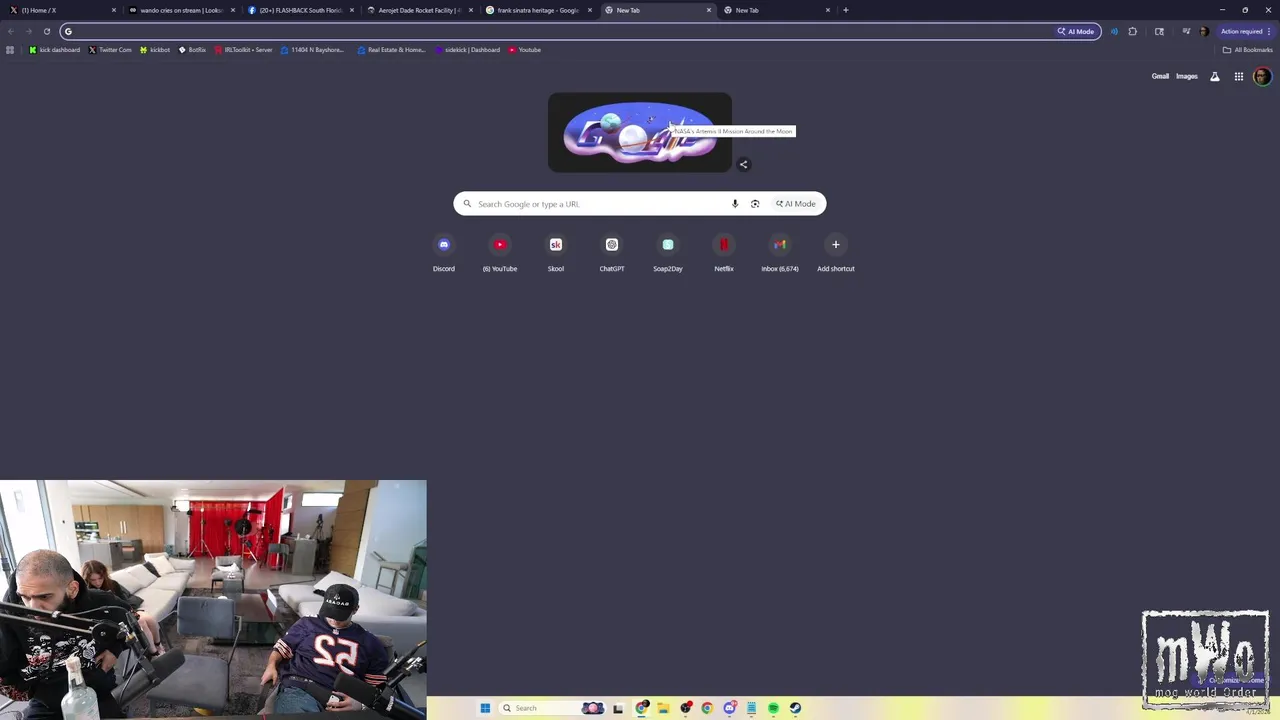Open the Google apps grid
The width and height of the screenshot is (1280, 720).
coord(1239,76)
